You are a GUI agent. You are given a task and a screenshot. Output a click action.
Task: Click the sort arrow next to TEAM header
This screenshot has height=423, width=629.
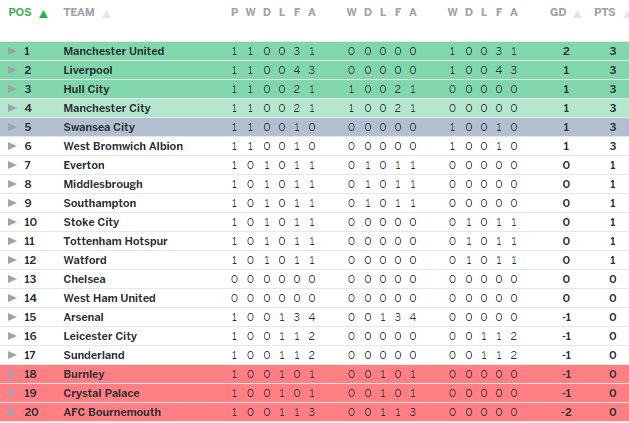pyautogui.click(x=107, y=14)
